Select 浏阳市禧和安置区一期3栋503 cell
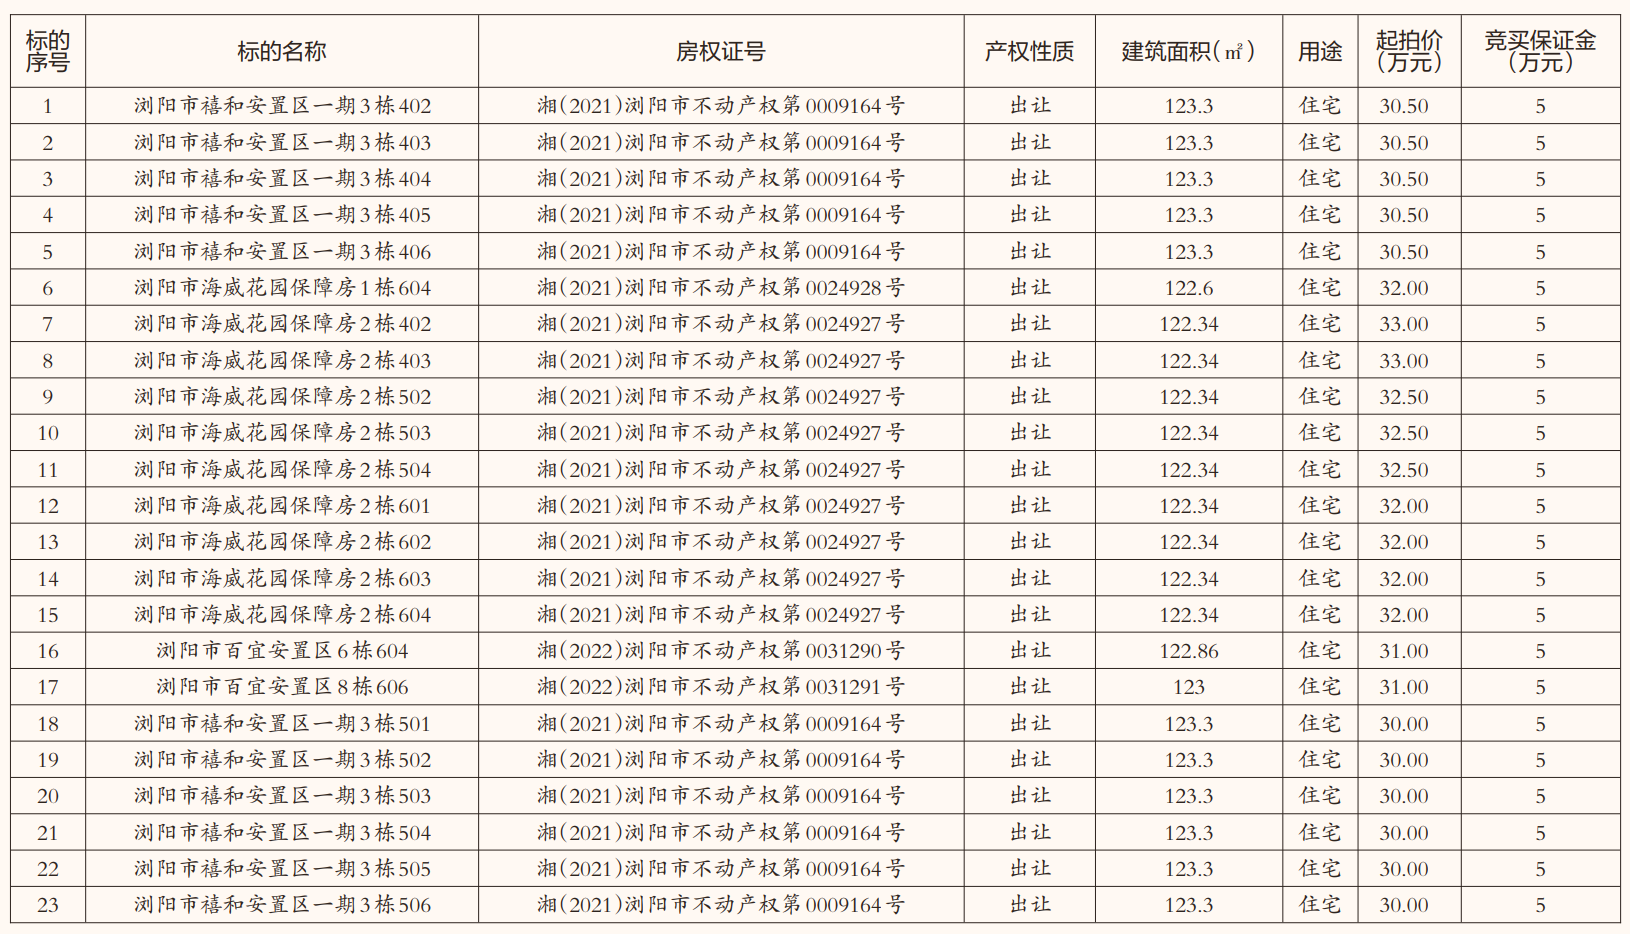This screenshot has width=1630, height=934. [282, 796]
